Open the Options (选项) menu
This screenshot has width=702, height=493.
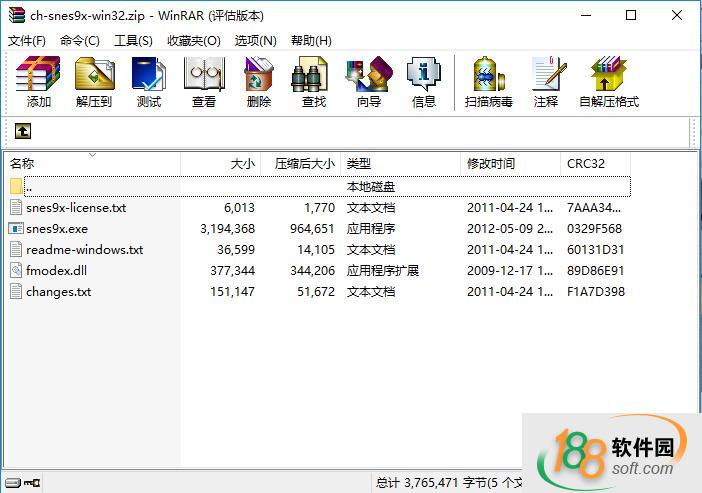click(x=255, y=40)
